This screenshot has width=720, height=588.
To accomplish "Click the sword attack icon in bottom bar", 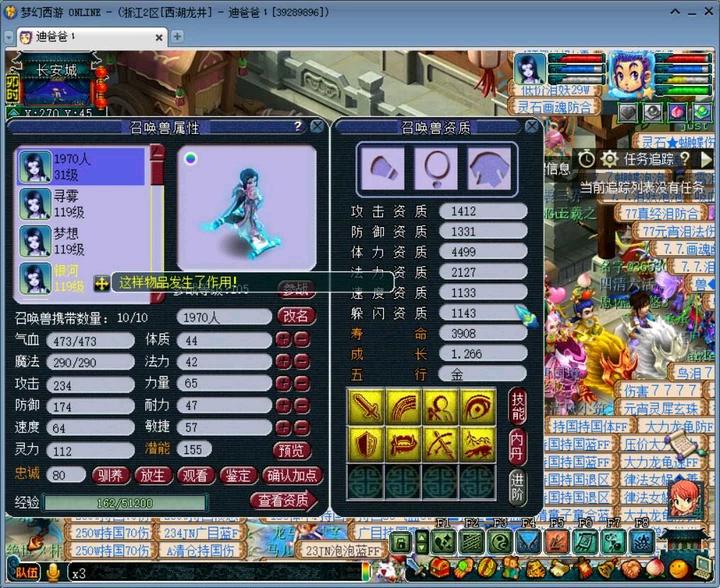I will [415, 567].
